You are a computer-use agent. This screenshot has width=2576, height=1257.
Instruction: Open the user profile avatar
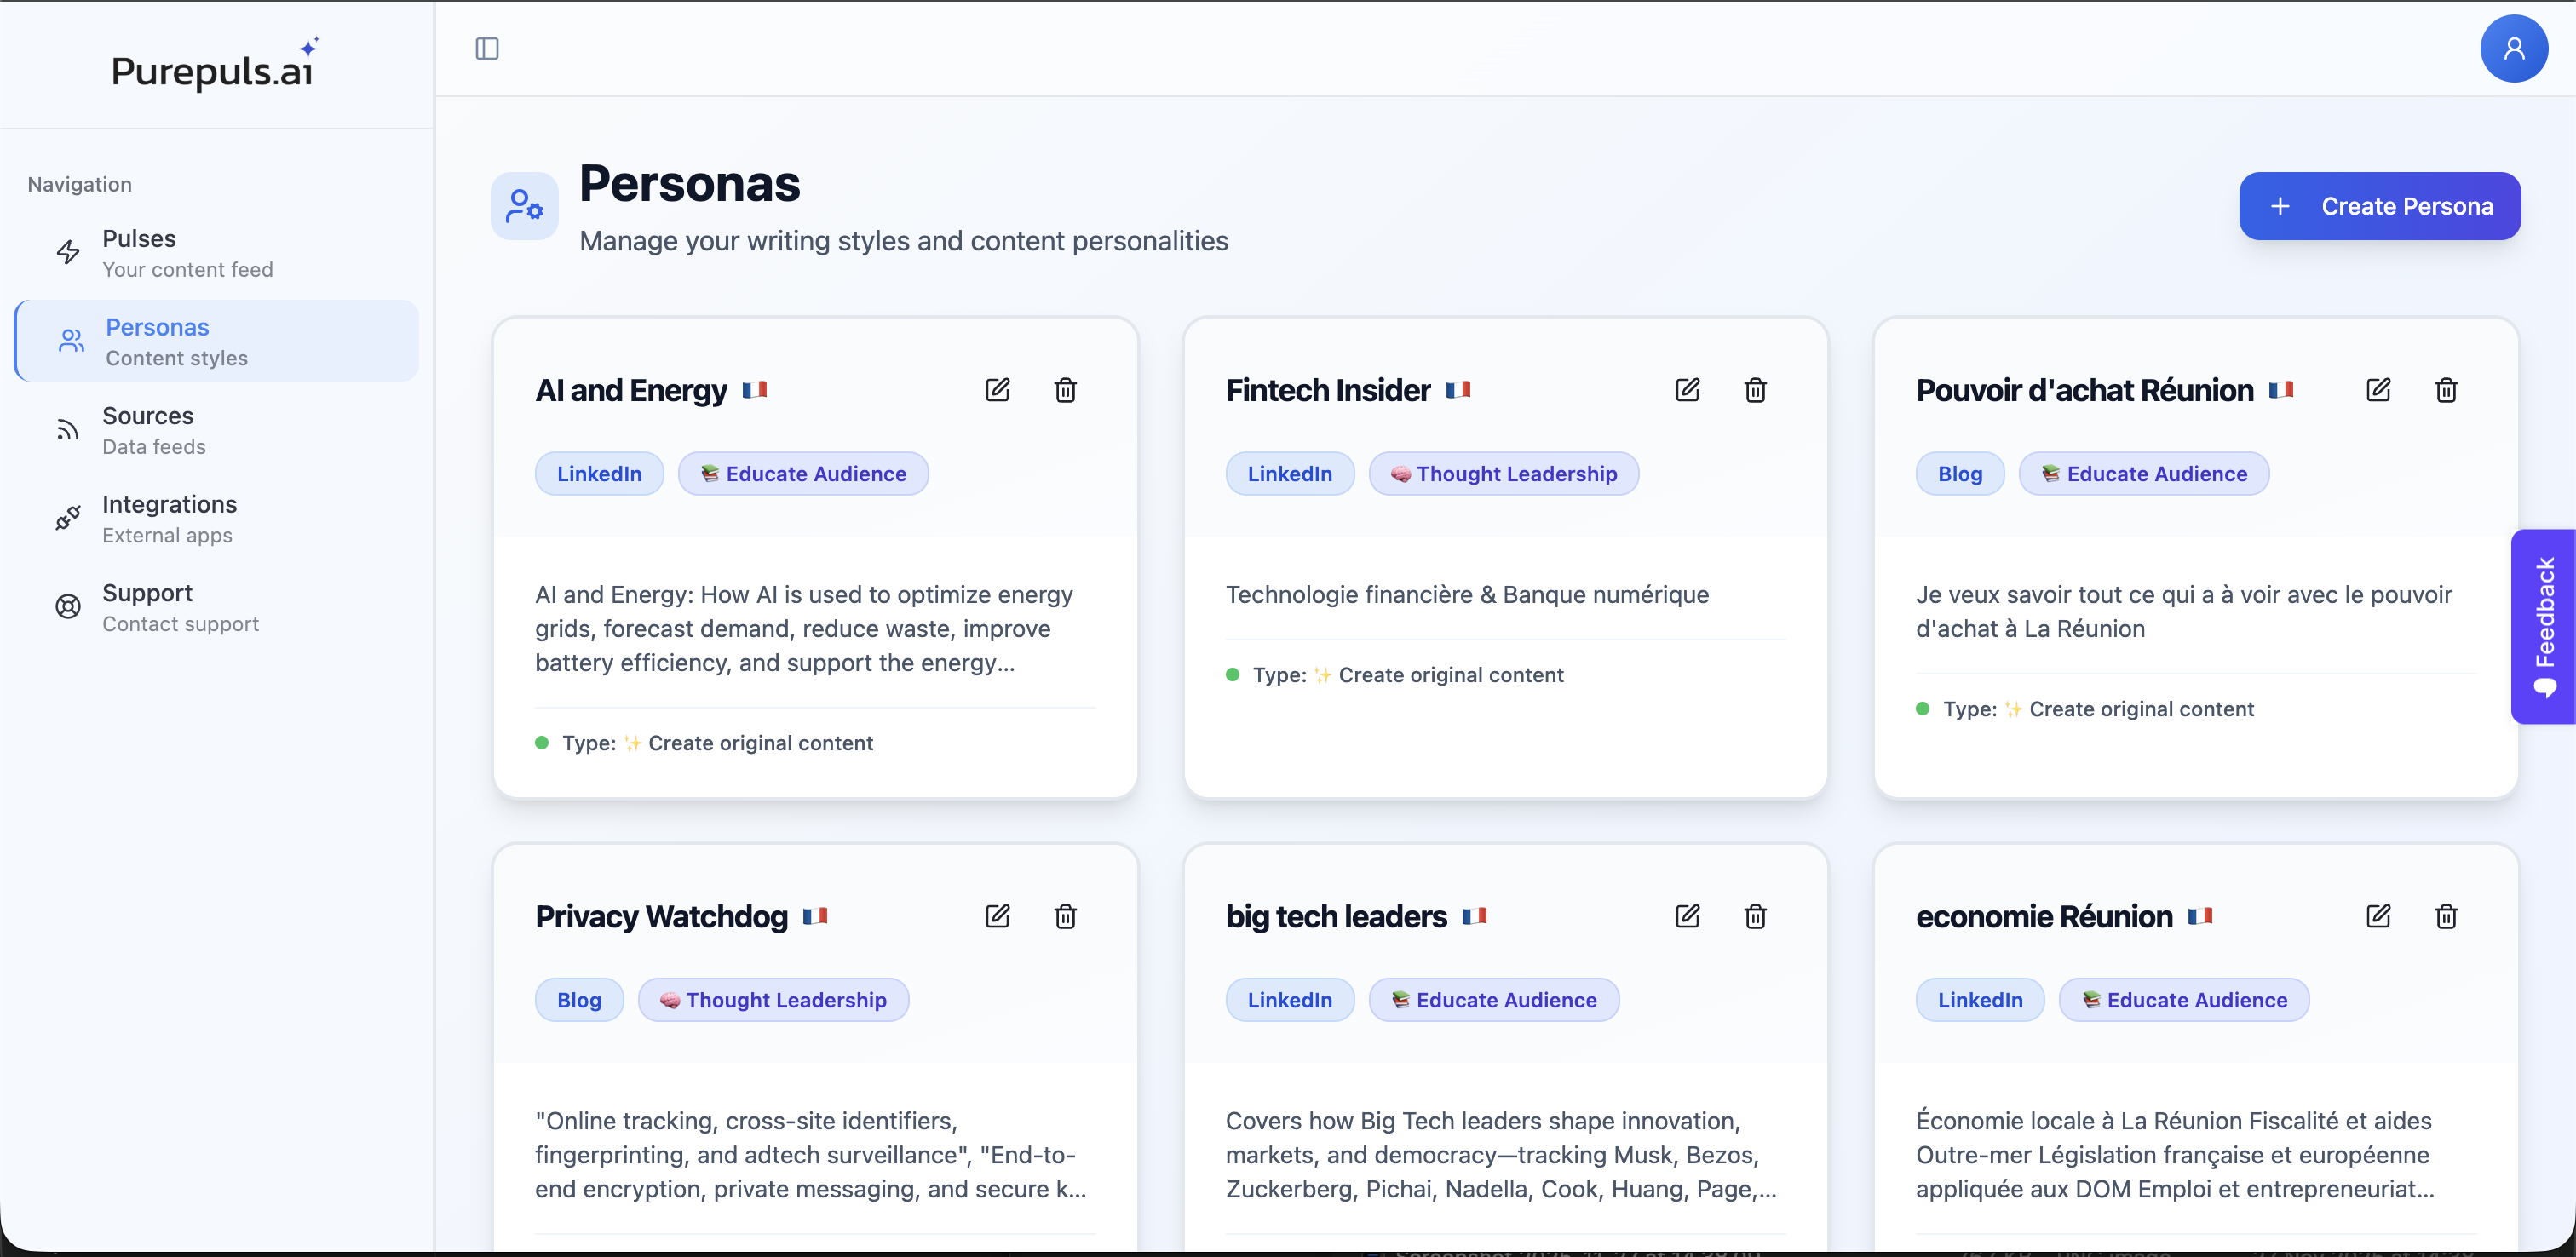pyautogui.click(x=2514, y=48)
